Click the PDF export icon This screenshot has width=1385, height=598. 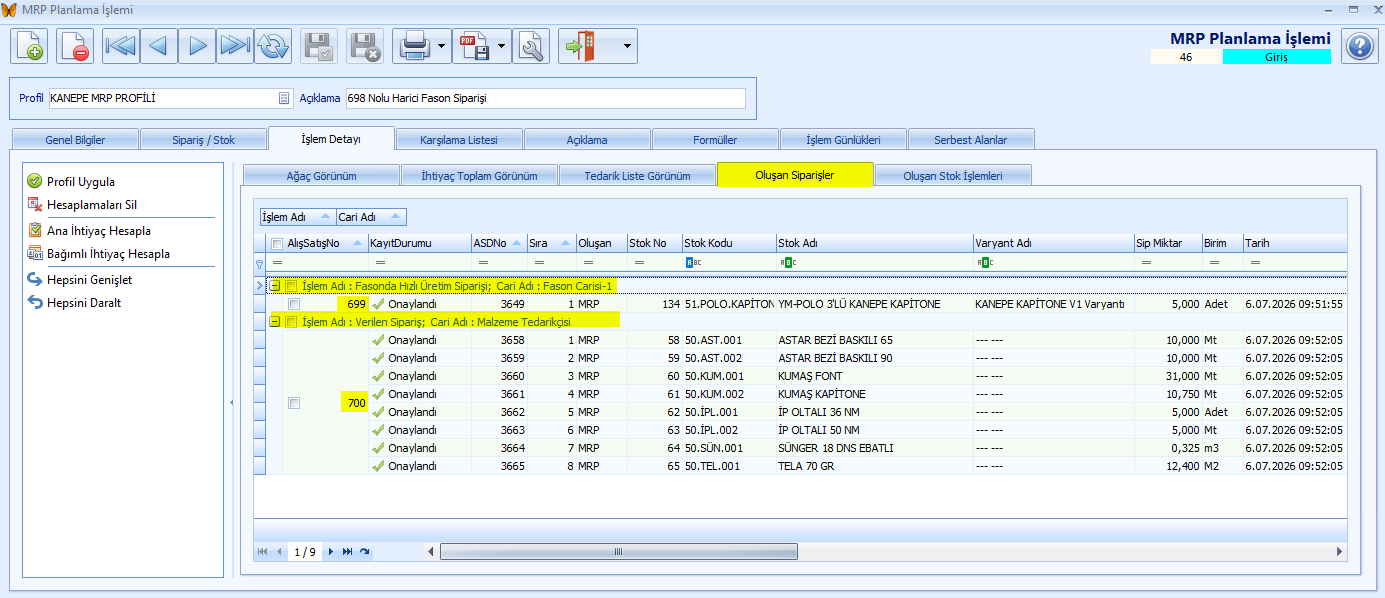[473, 46]
